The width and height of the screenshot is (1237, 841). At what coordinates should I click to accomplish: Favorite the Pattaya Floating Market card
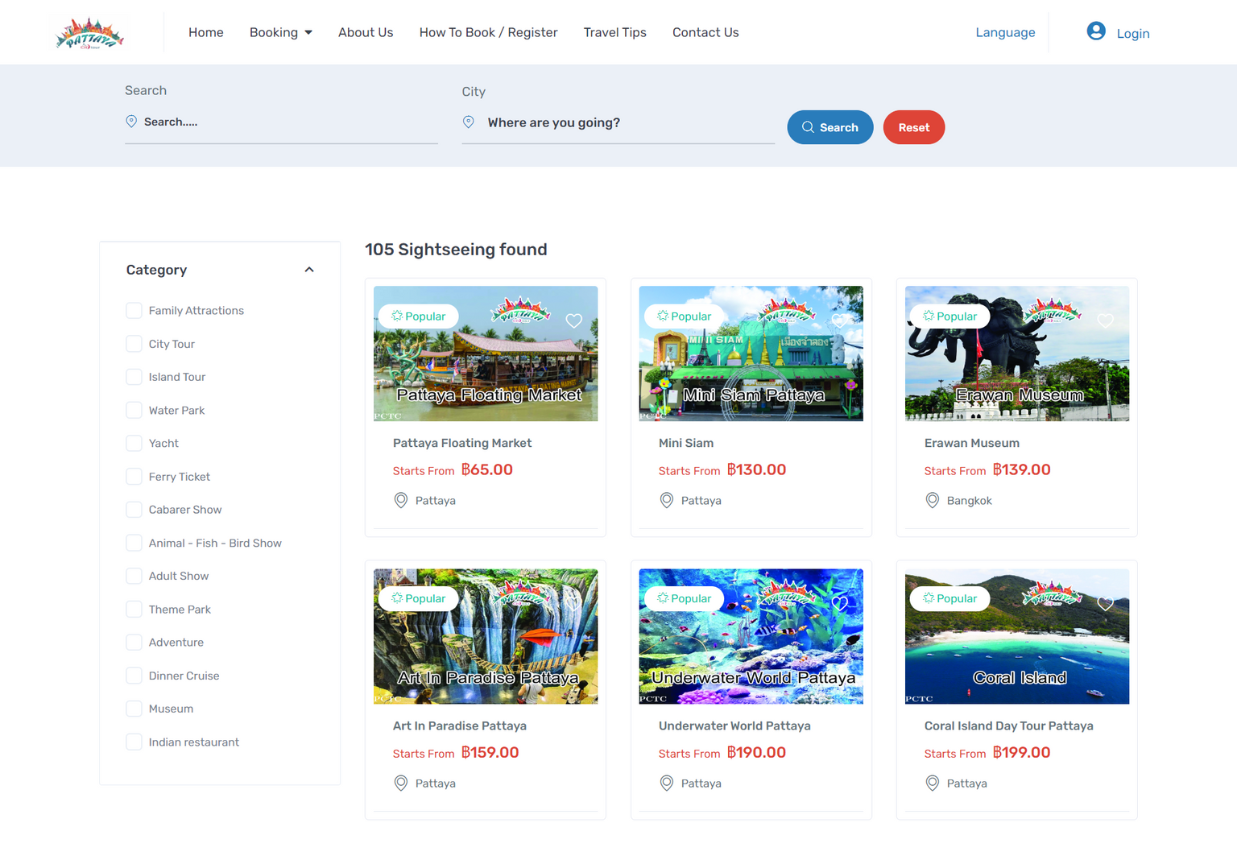pyautogui.click(x=573, y=321)
